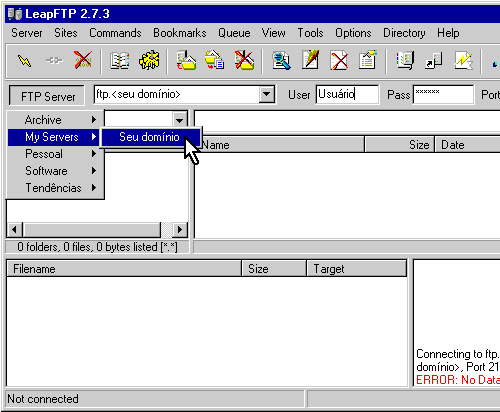The image size is (500, 412).
Task: Open the local directory path dropdown
Action: click(180, 120)
